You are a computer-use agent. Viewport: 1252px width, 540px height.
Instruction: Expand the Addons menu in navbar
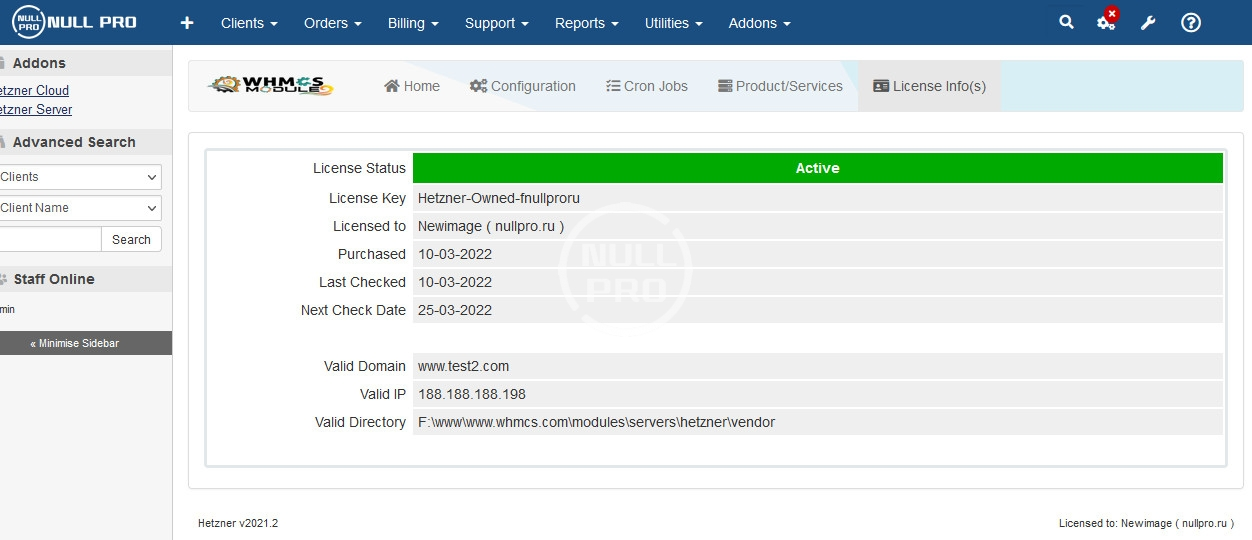759,23
